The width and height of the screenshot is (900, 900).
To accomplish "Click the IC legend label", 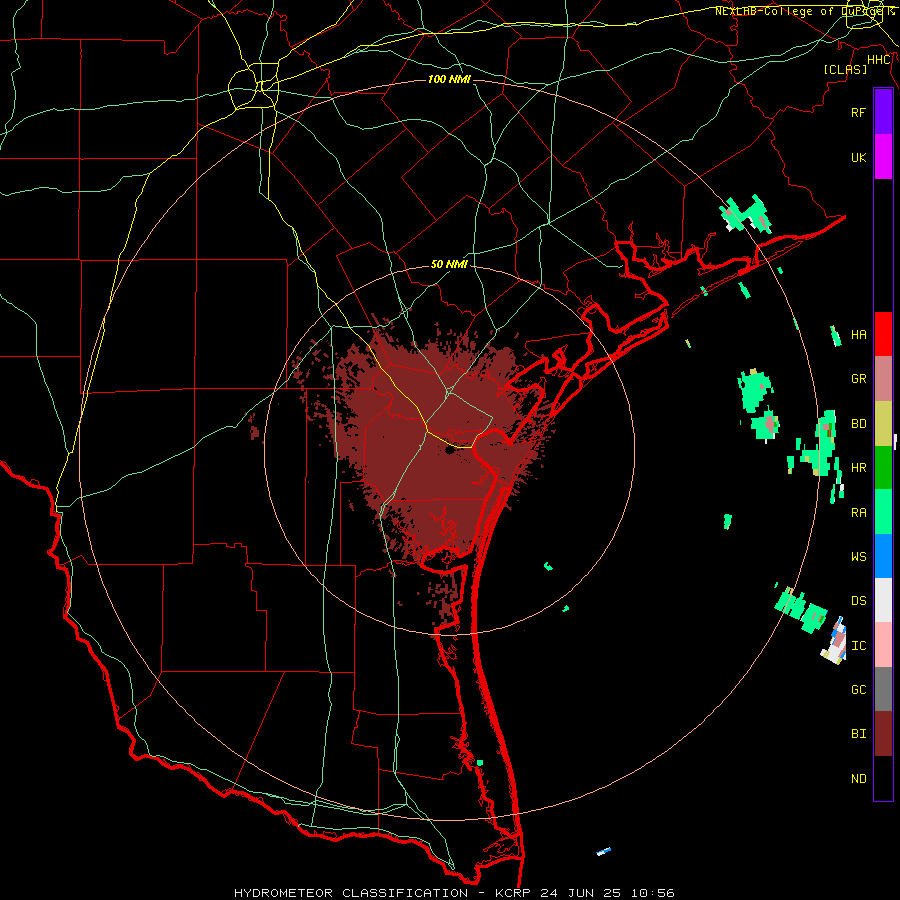I will (859, 646).
